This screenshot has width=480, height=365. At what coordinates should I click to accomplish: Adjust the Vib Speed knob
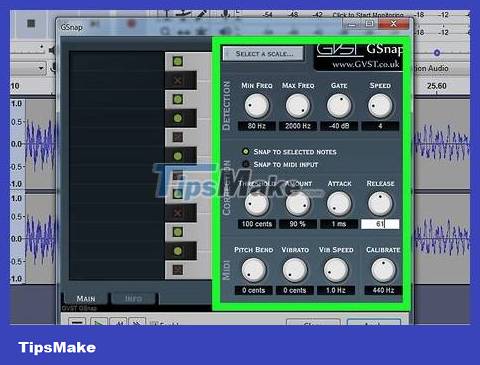pyautogui.click(x=336, y=270)
